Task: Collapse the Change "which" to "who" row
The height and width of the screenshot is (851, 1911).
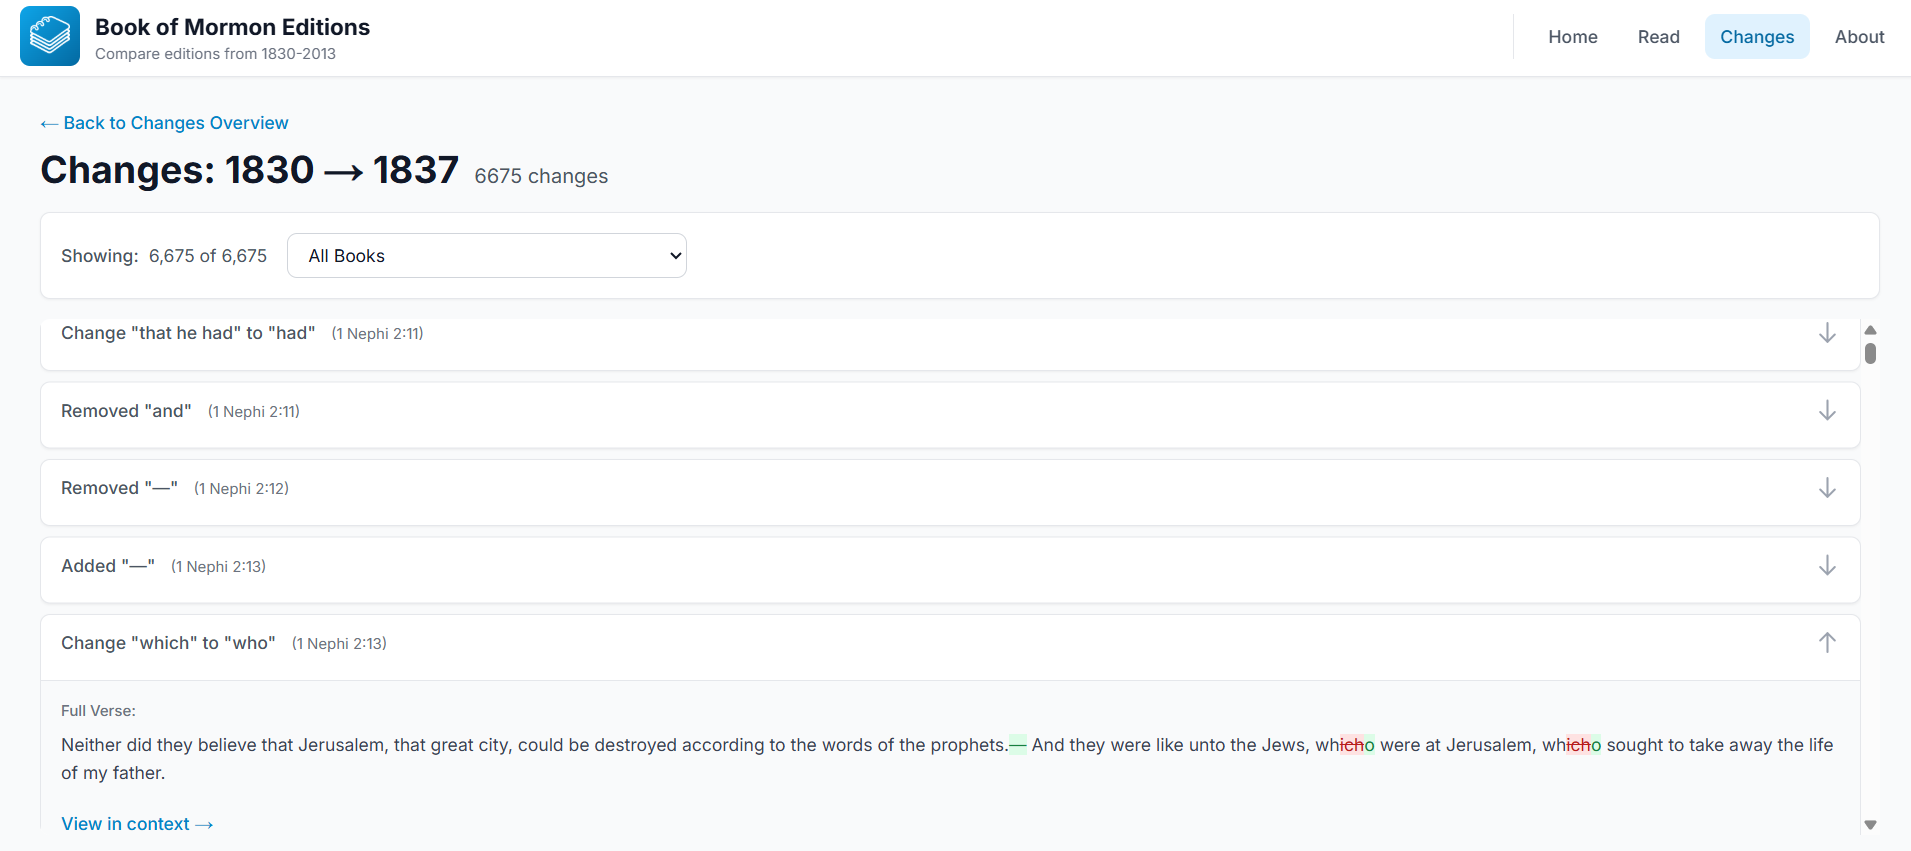Action: pyautogui.click(x=168, y=643)
